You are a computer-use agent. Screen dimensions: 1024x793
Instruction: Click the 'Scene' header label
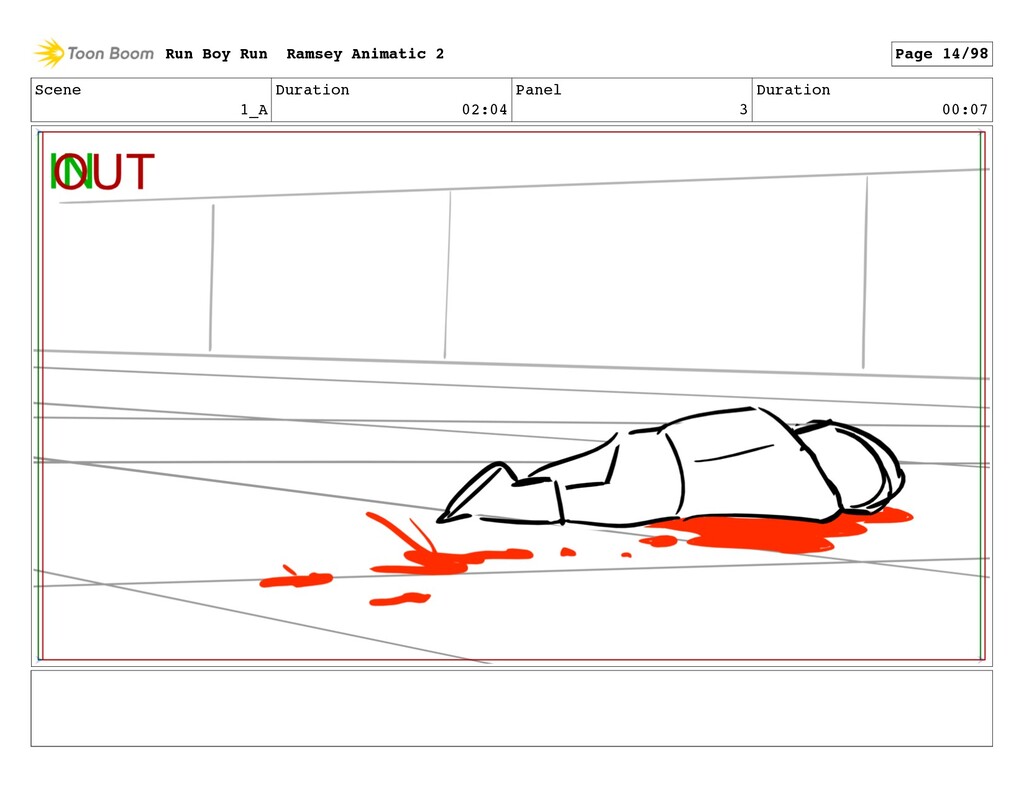click(58, 89)
